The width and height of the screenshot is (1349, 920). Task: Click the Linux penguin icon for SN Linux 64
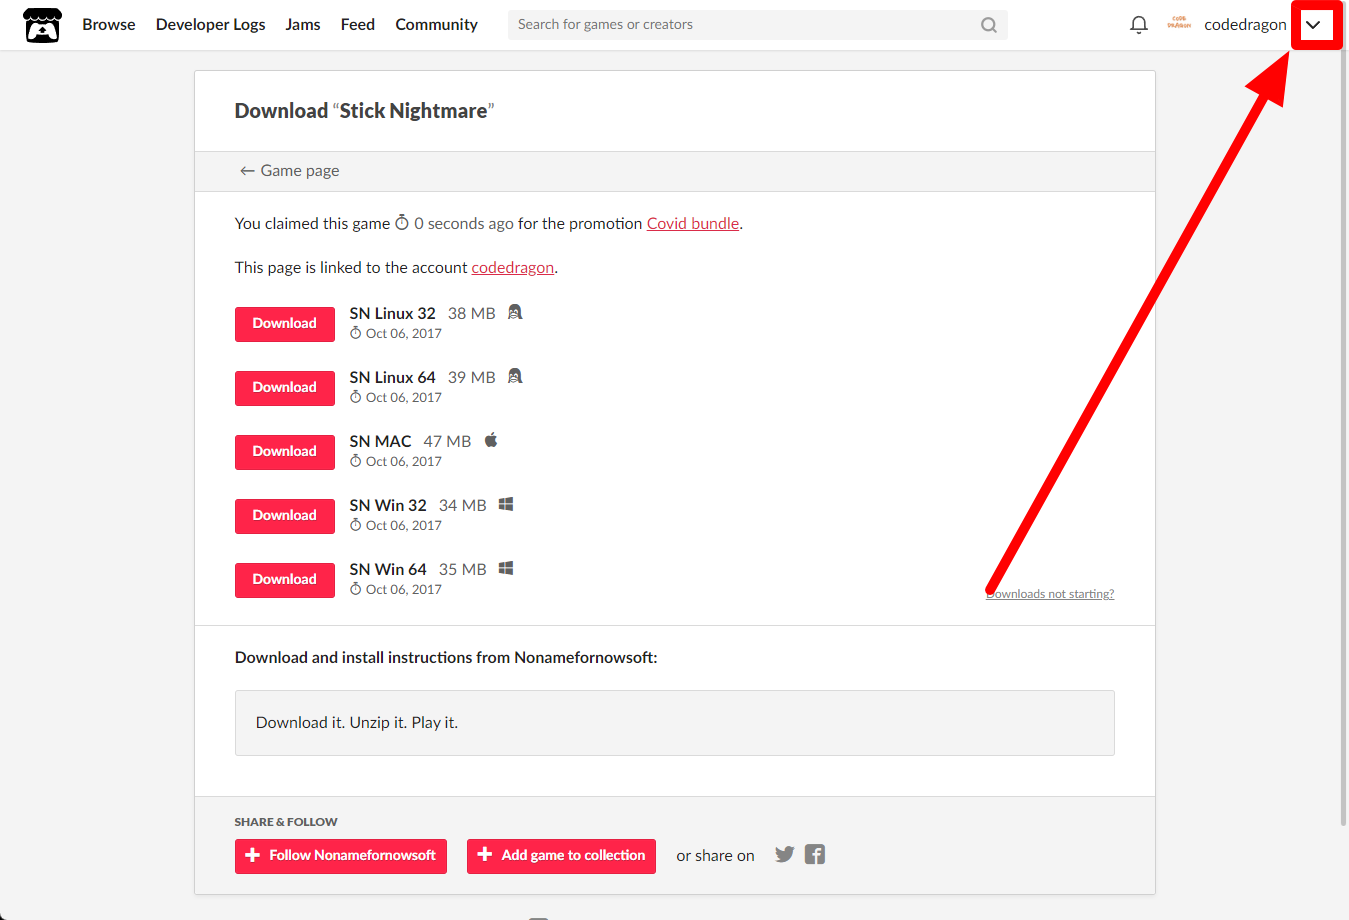(515, 376)
